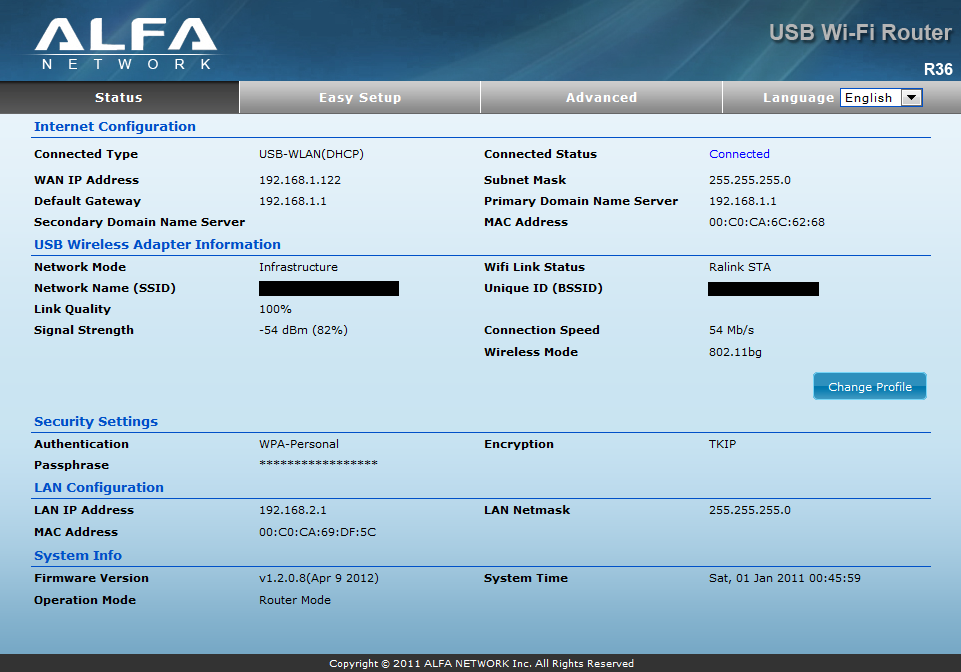Click the Change Profile button
The width and height of the screenshot is (961, 672).
point(870,386)
